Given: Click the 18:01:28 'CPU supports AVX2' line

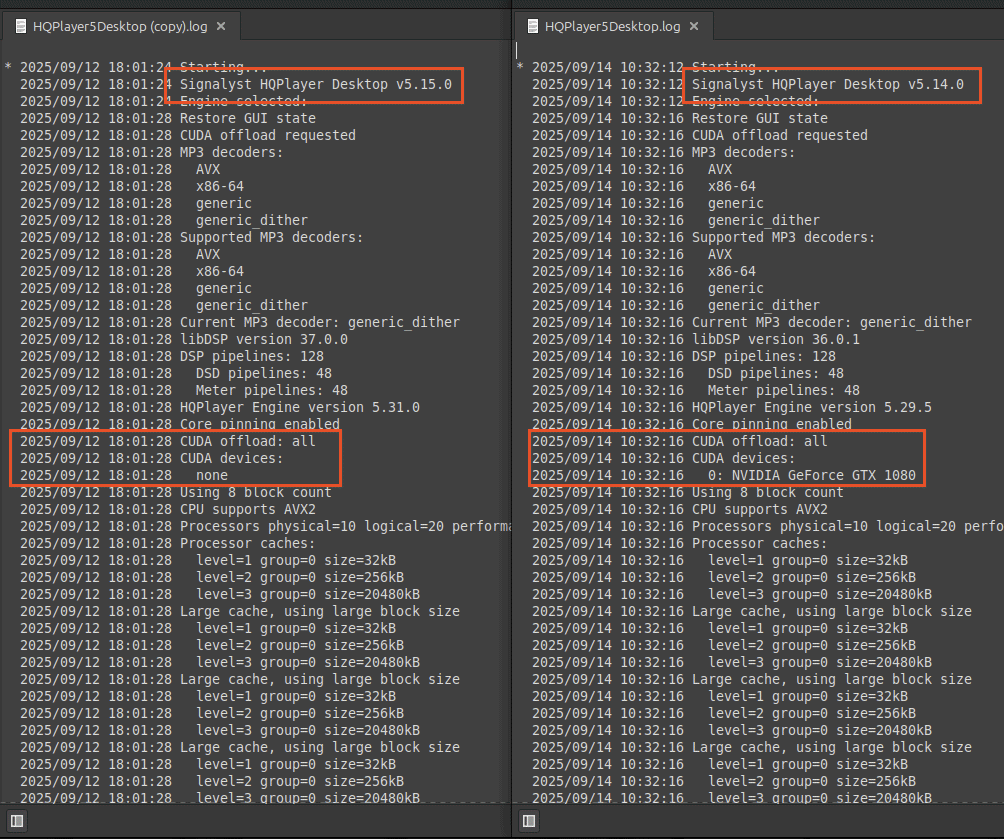Looking at the screenshot, I should [168, 509].
